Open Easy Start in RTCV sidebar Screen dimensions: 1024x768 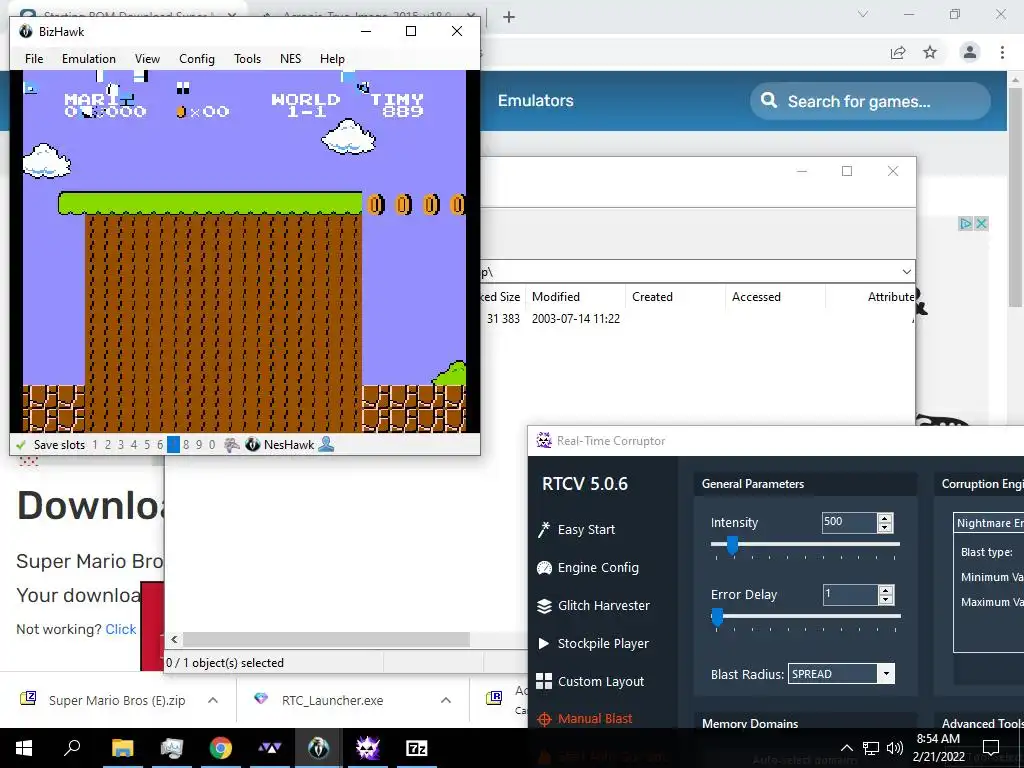tap(586, 530)
